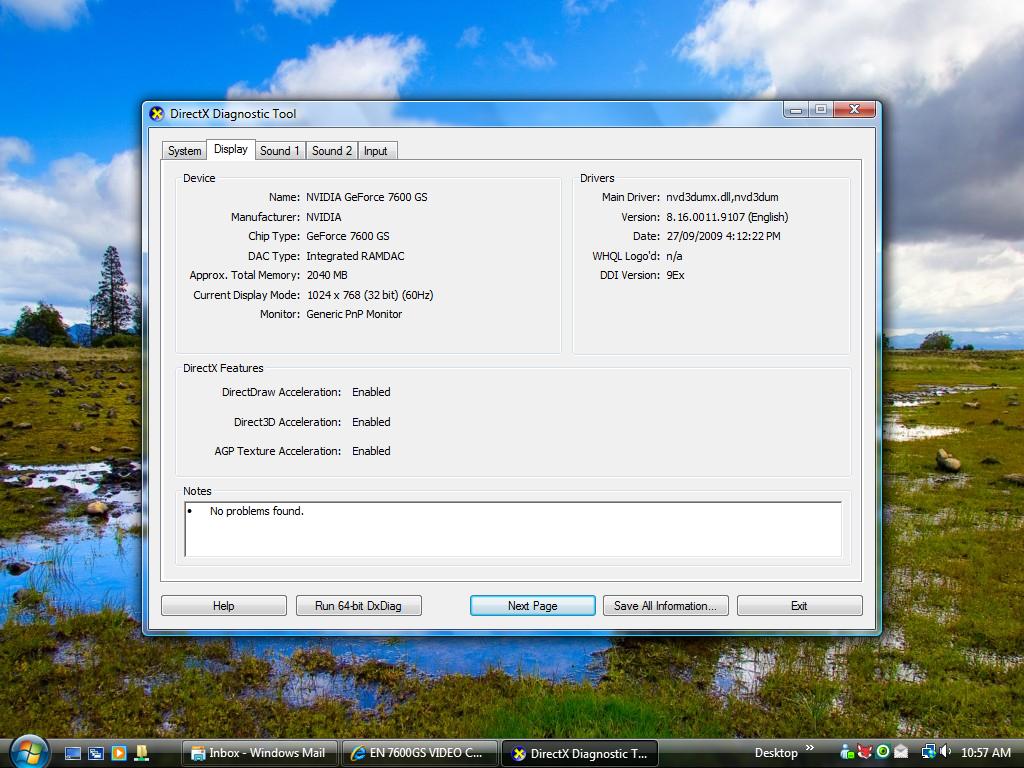Click chip type value GeForce 7600 GS
The height and width of the screenshot is (768, 1024).
348,236
